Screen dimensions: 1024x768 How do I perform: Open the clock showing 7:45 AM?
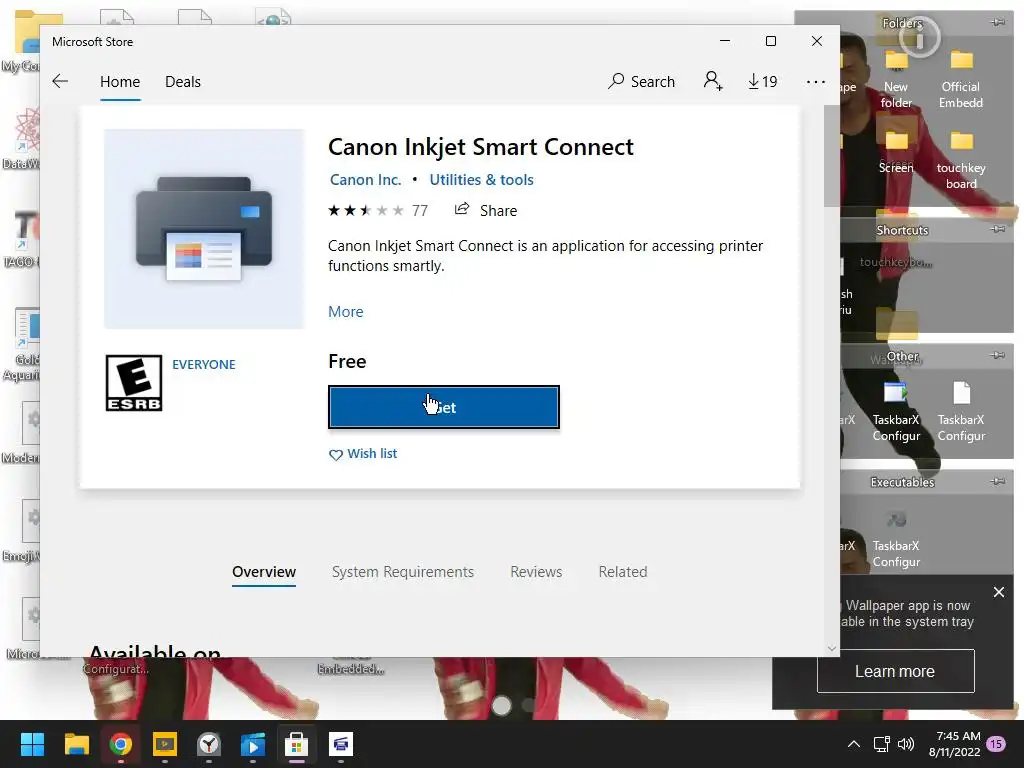955,744
